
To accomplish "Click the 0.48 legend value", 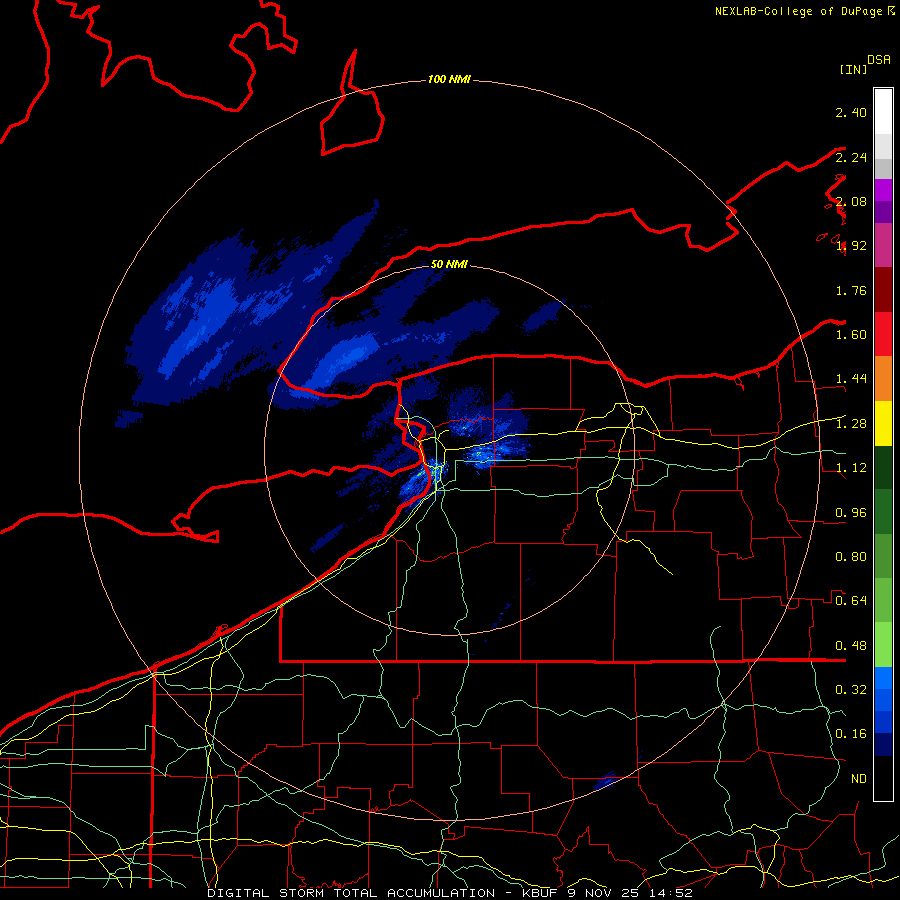I will 851,646.
